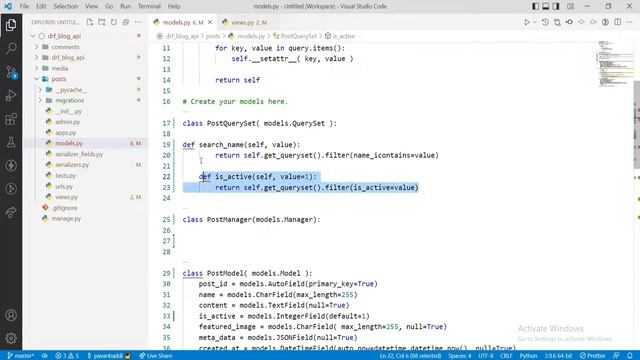Click the git commit node icon in editor toolbar
640x360 pixels.
[569, 22]
